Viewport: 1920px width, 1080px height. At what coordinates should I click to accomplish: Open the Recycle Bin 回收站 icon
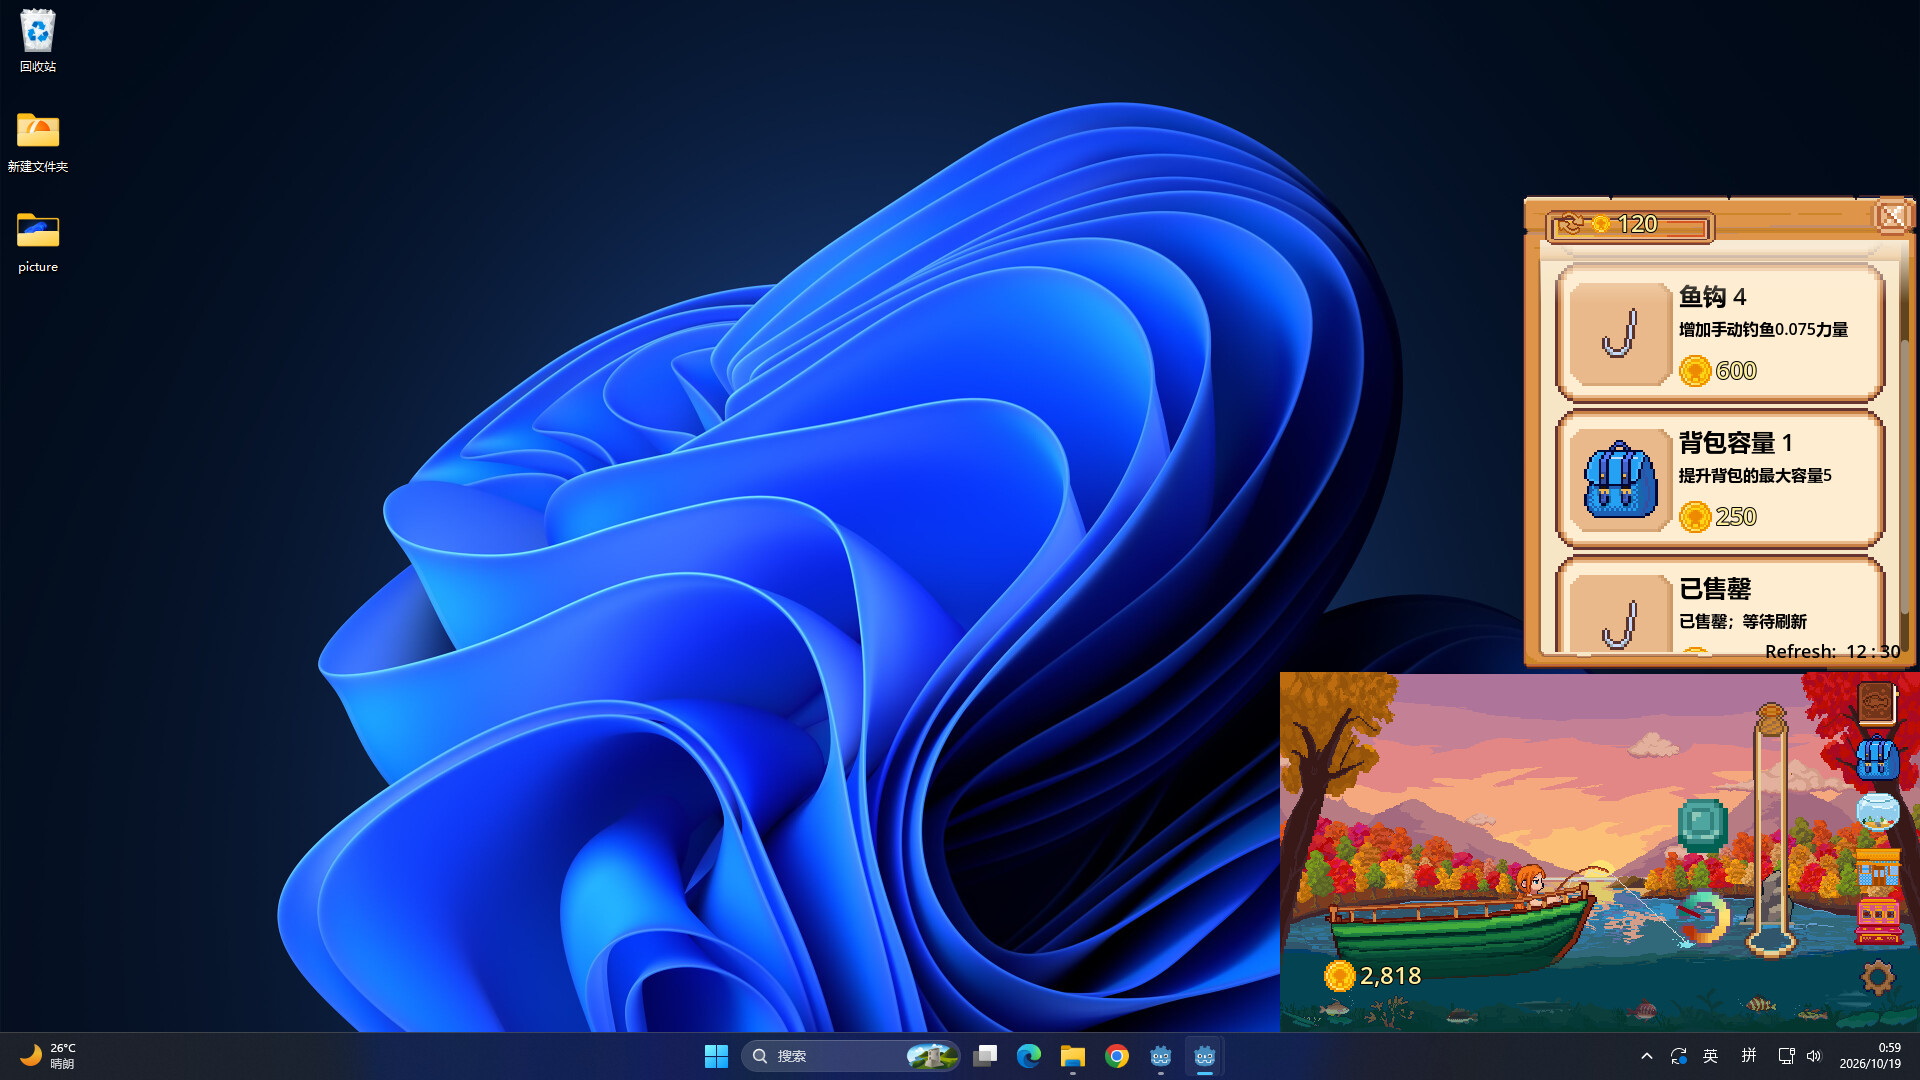[x=38, y=40]
